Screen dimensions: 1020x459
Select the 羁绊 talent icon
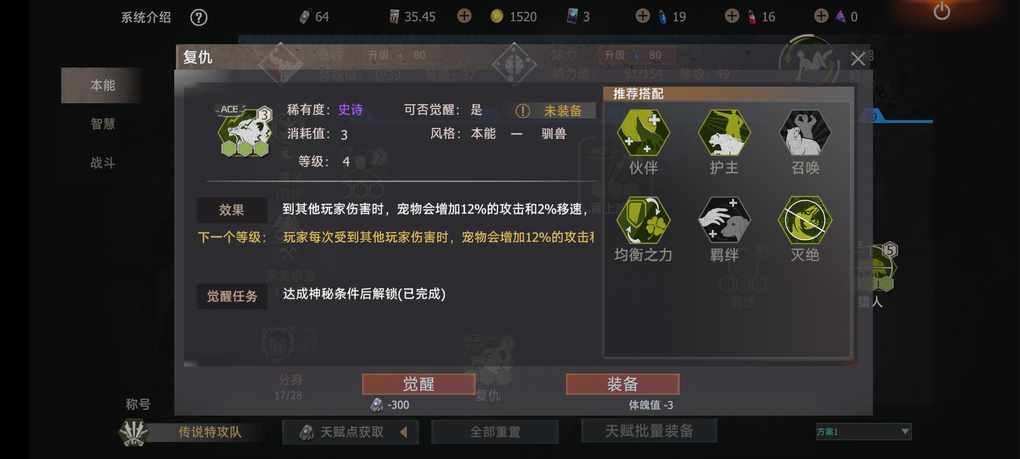point(724,220)
